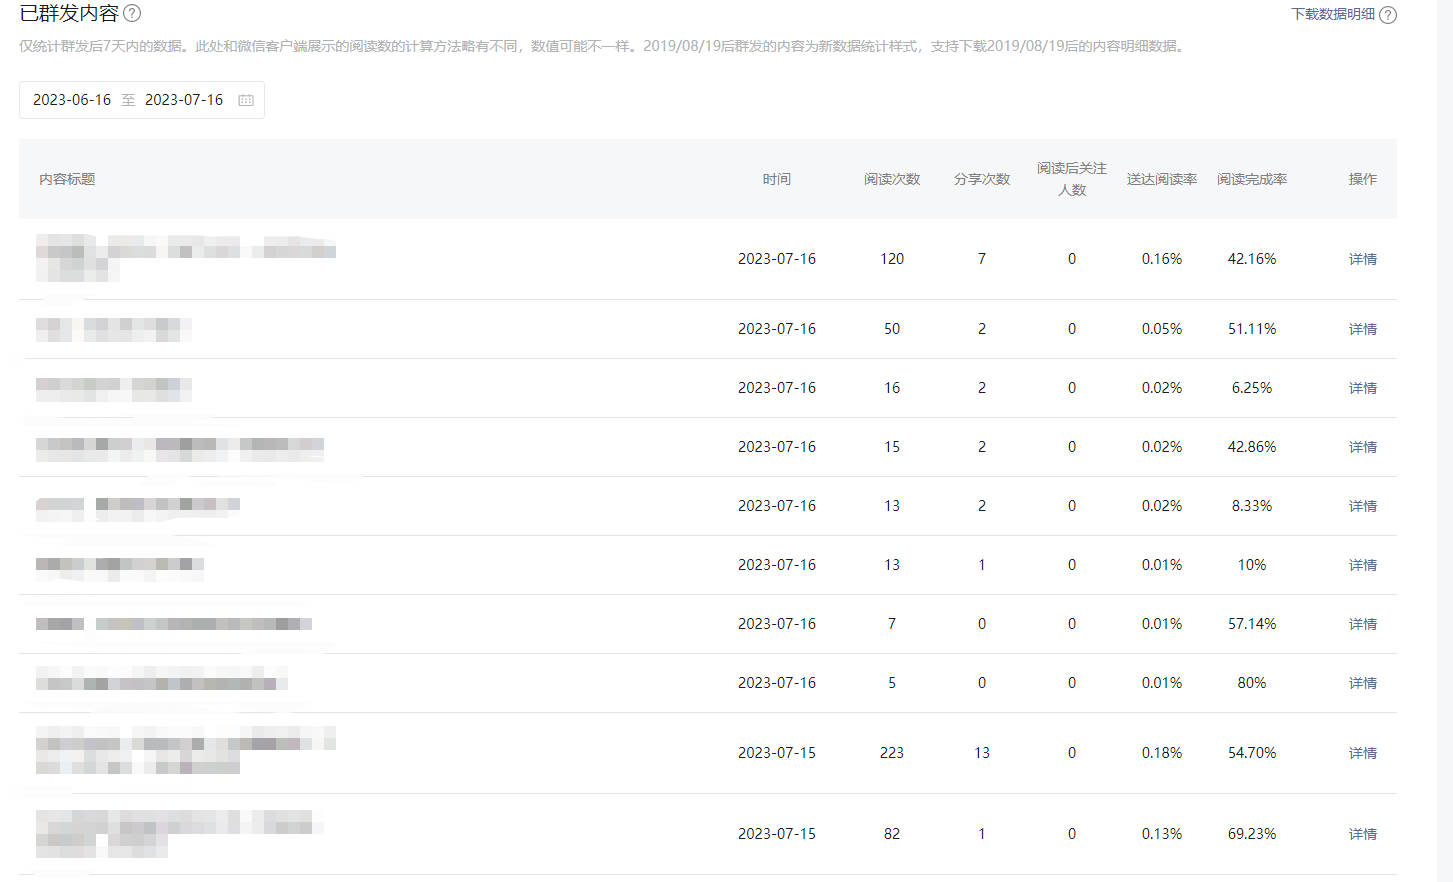The width and height of the screenshot is (1453, 882).
Task: Open 详情 for article with 82 reads
Action: click(x=1362, y=834)
